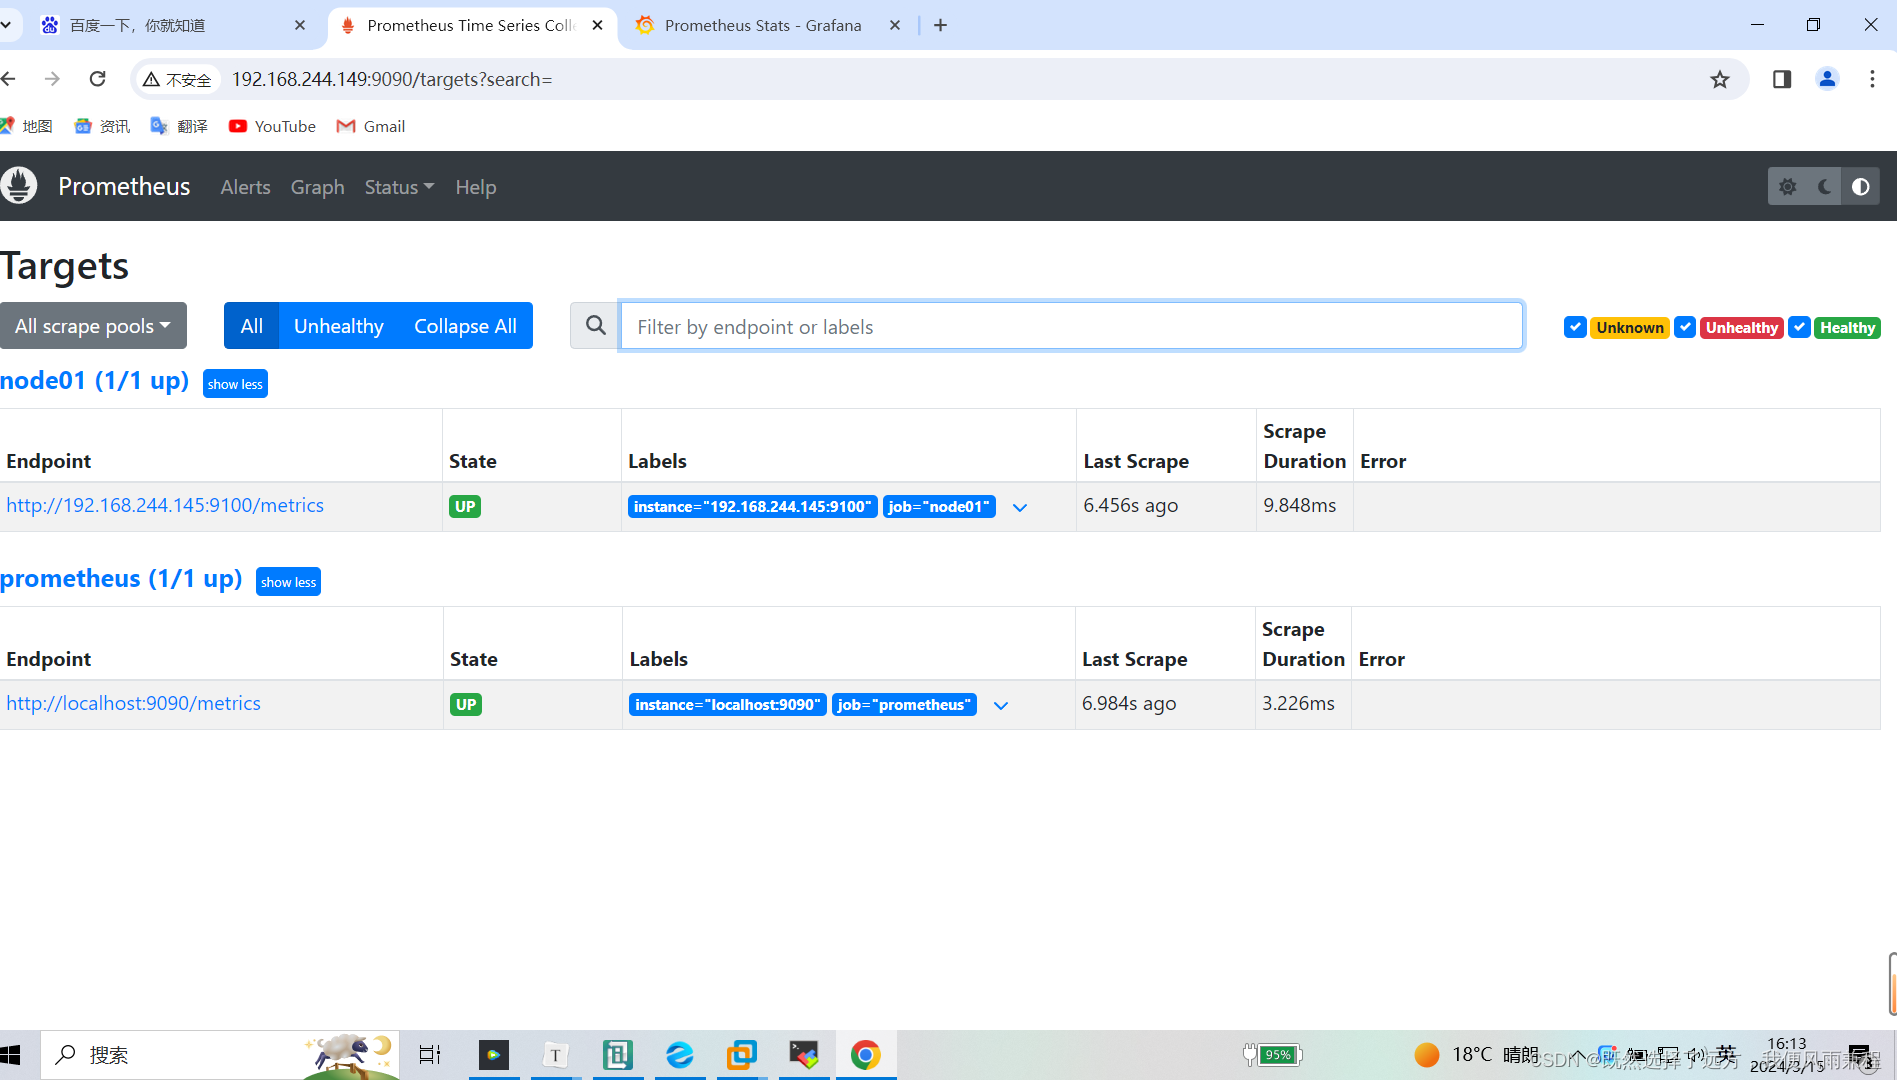The image size is (1897, 1080).
Task: Open the Chrome three-dot menu
Action: click(1872, 79)
